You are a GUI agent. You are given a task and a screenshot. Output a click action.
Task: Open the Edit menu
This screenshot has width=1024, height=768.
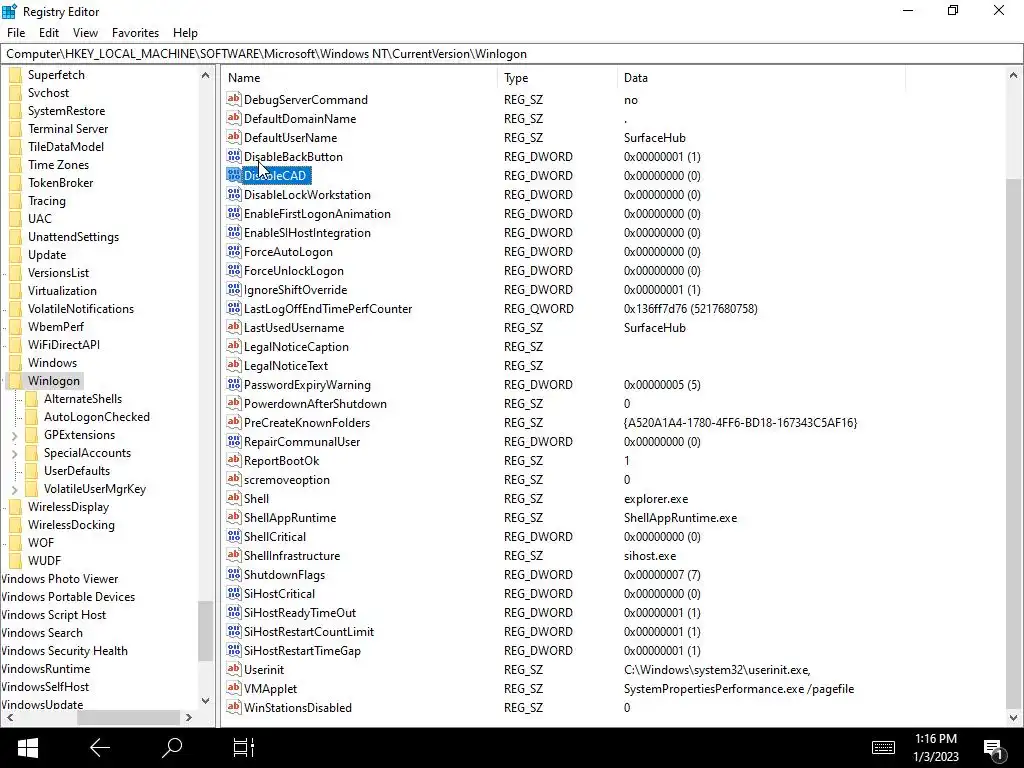pyautogui.click(x=49, y=33)
